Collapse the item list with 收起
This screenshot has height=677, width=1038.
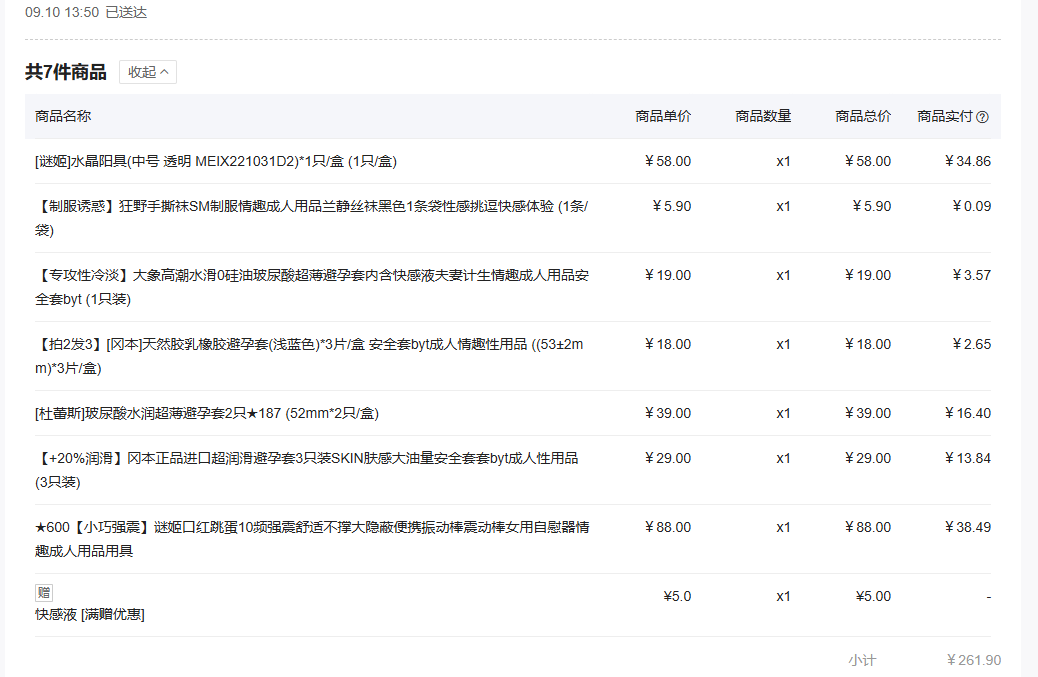[x=148, y=72]
